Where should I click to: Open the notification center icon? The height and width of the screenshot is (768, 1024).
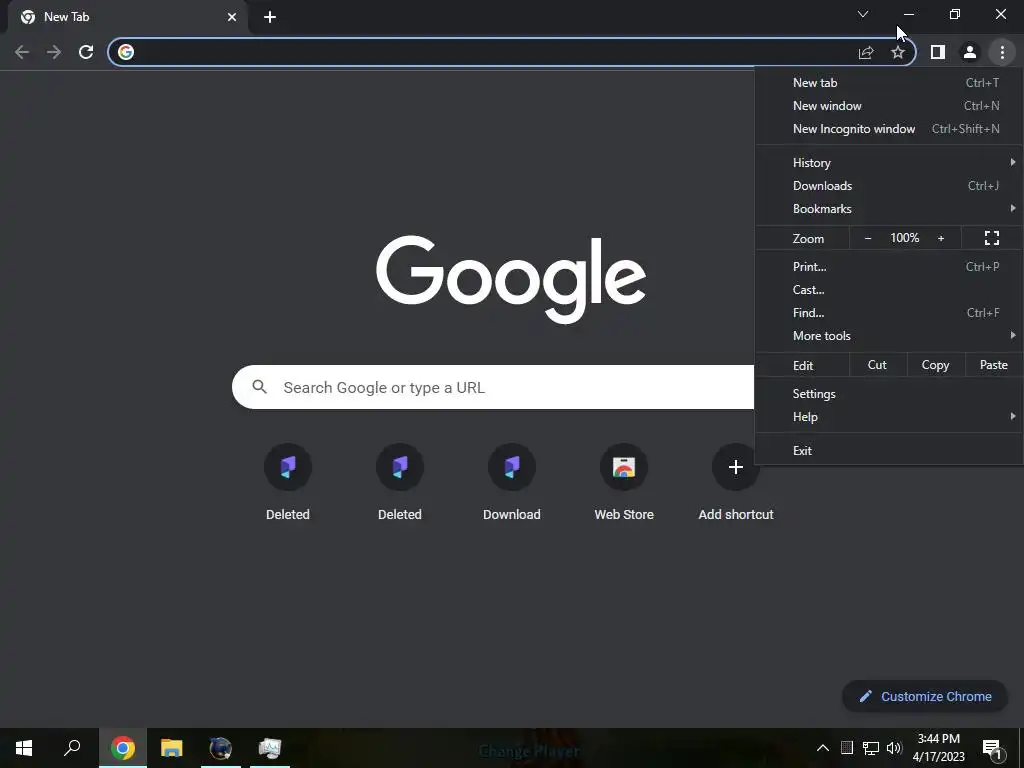993,748
